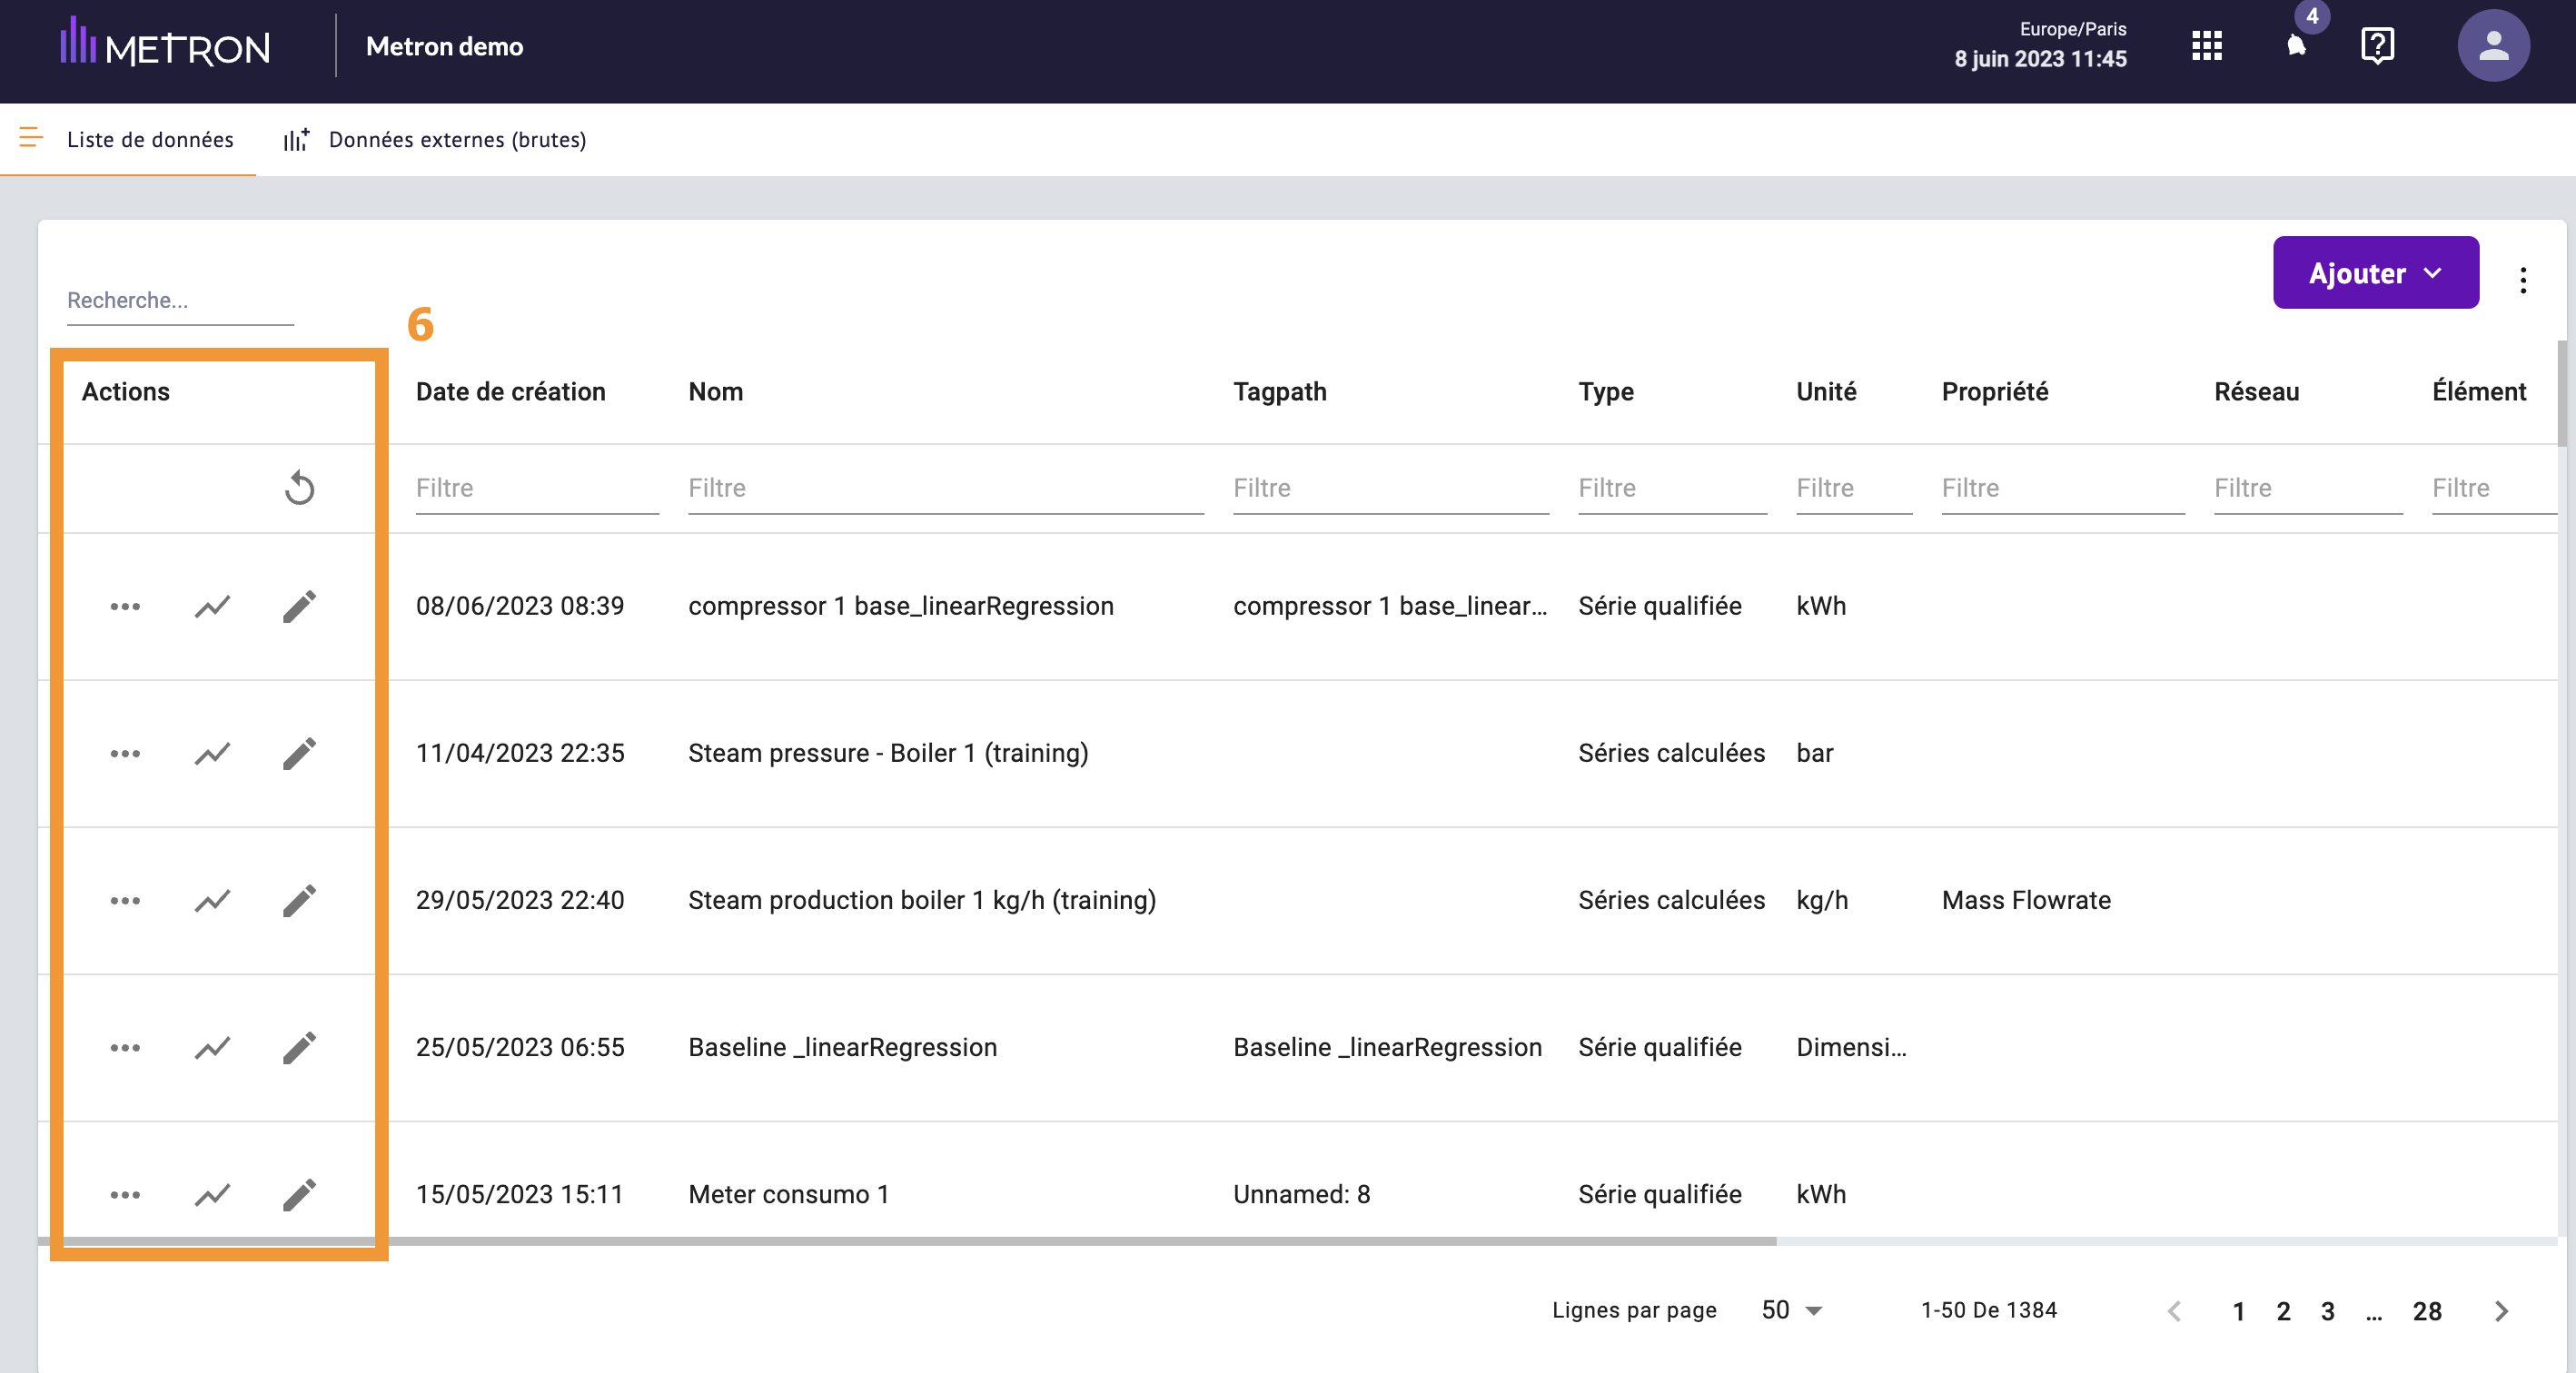The image size is (2576, 1373).
Task: Sort by Réseau column header
Action: pos(2256,392)
